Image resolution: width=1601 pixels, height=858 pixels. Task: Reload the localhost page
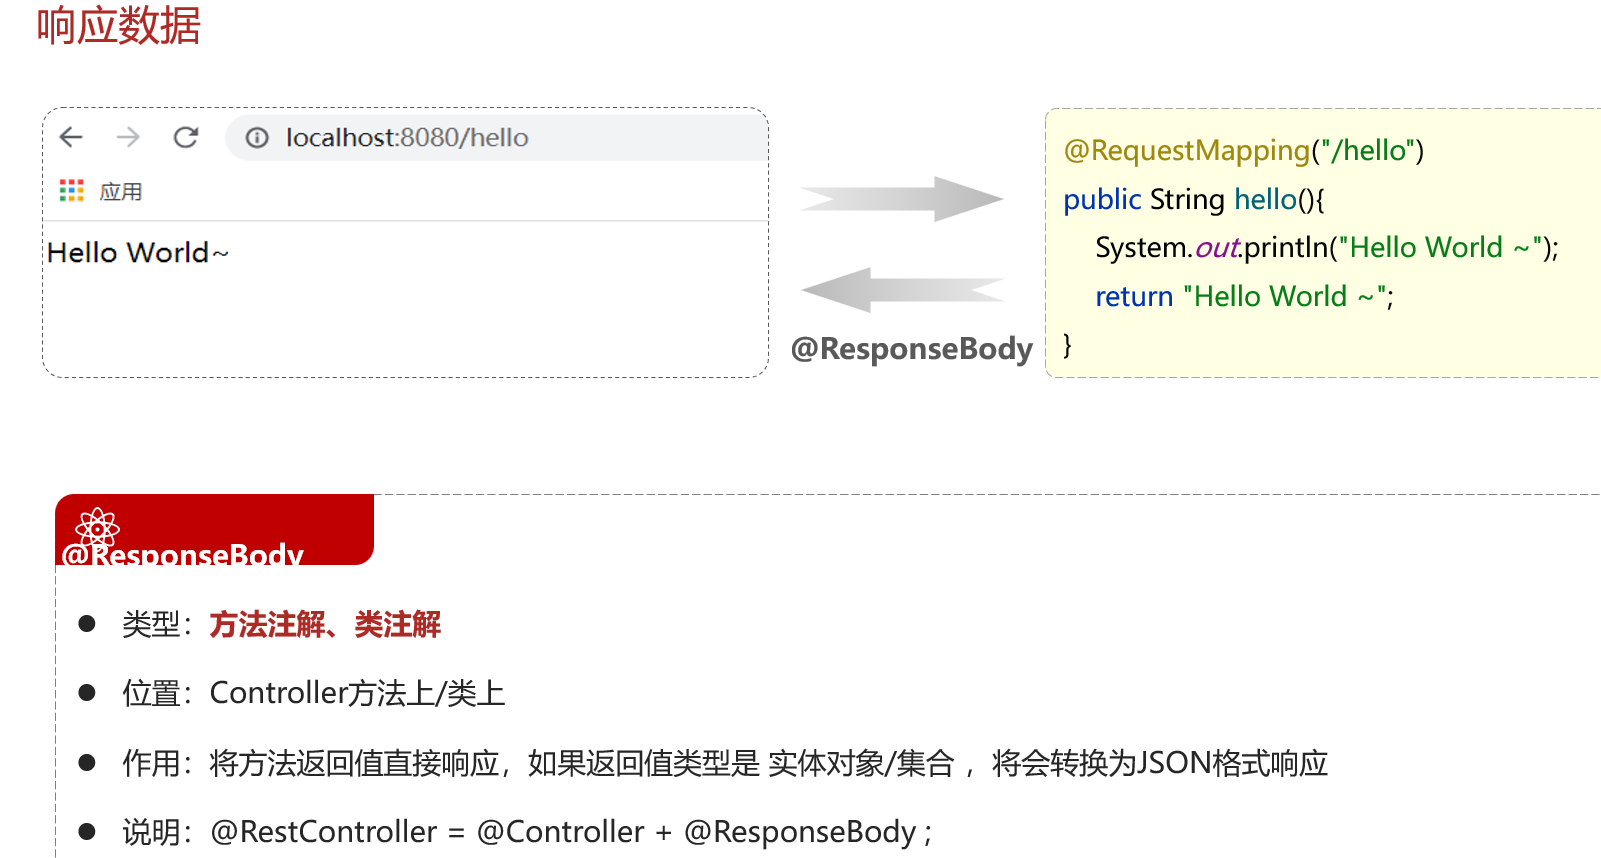click(x=186, y=137)
